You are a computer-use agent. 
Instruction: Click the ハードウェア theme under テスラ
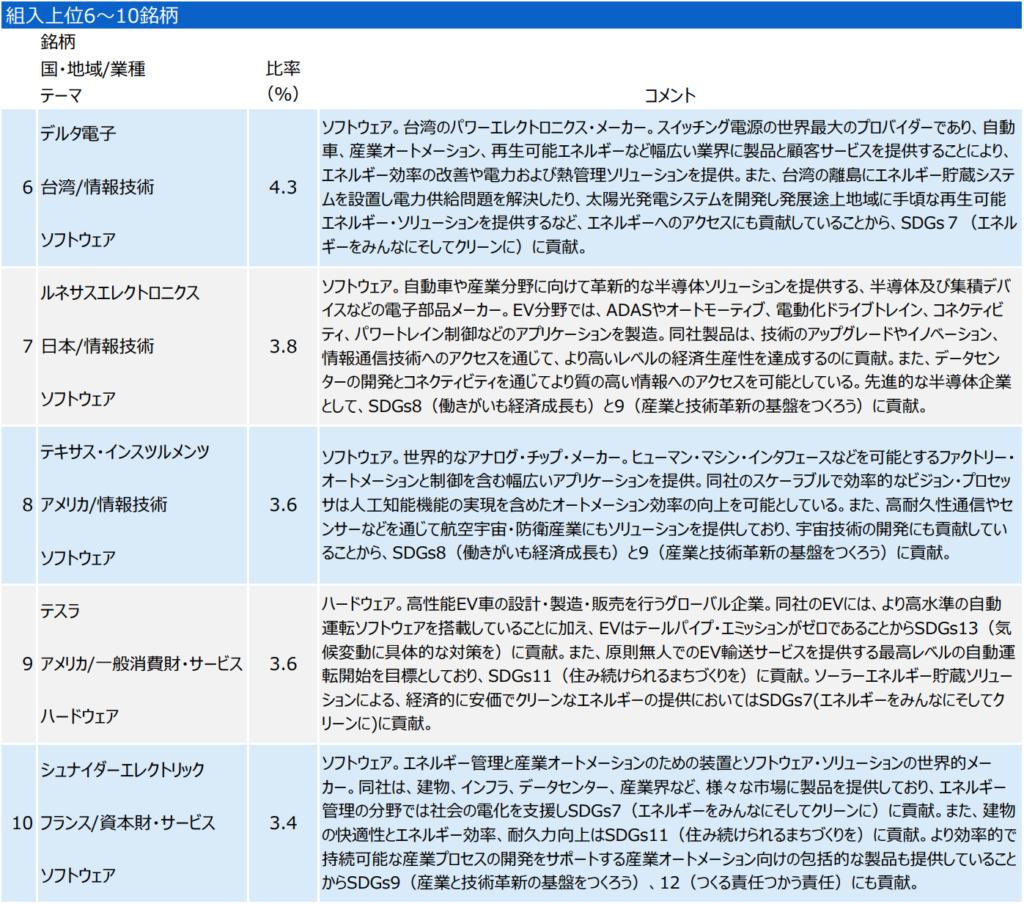(79, 716)
